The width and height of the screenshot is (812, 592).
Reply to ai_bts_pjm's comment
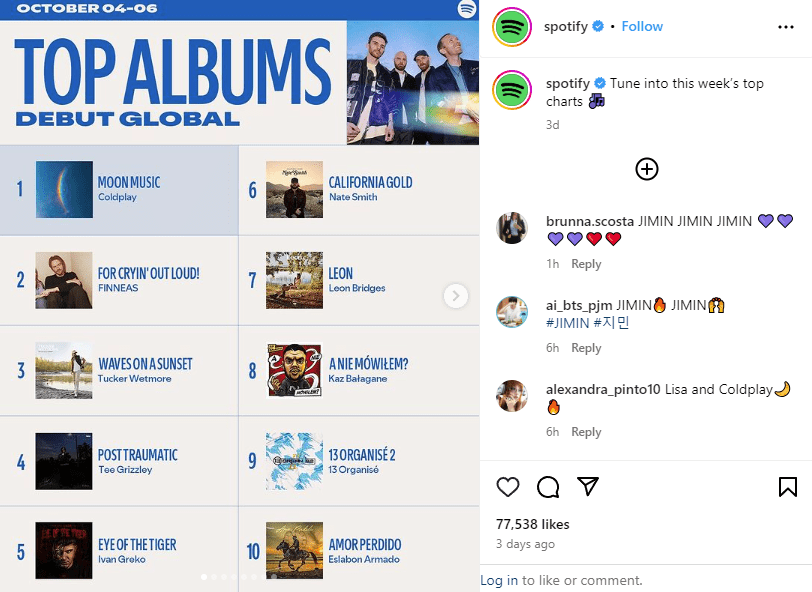pyautogui.click(x=586, y=348)
